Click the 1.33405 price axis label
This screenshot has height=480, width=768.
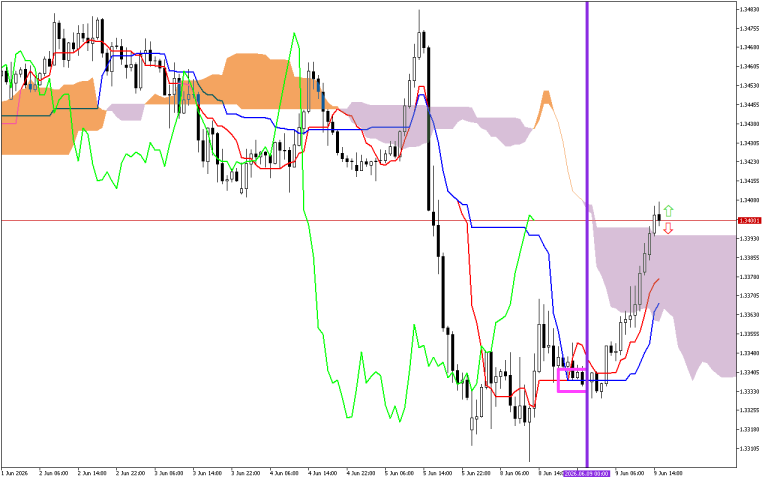tap(750, 372)
